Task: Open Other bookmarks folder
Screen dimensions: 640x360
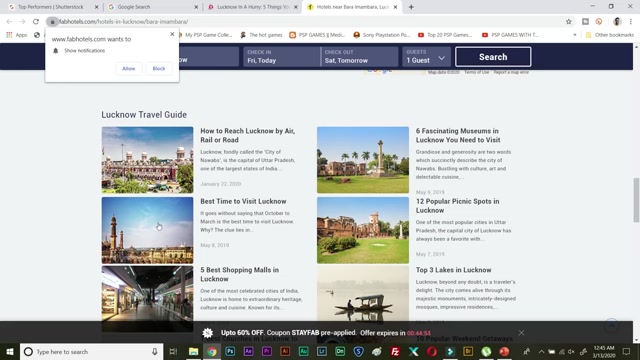Action: (x=610, y=35)
